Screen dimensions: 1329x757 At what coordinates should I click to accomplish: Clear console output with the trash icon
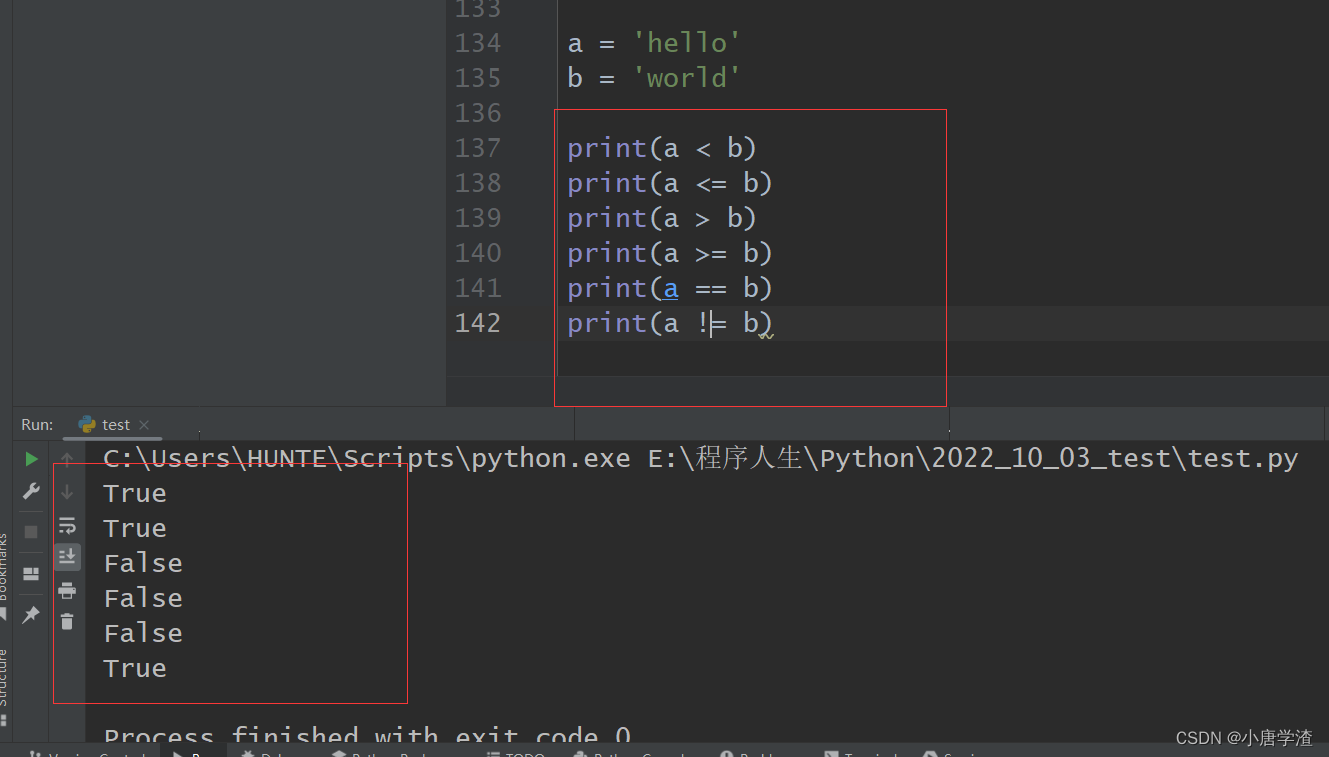point(67,622)
